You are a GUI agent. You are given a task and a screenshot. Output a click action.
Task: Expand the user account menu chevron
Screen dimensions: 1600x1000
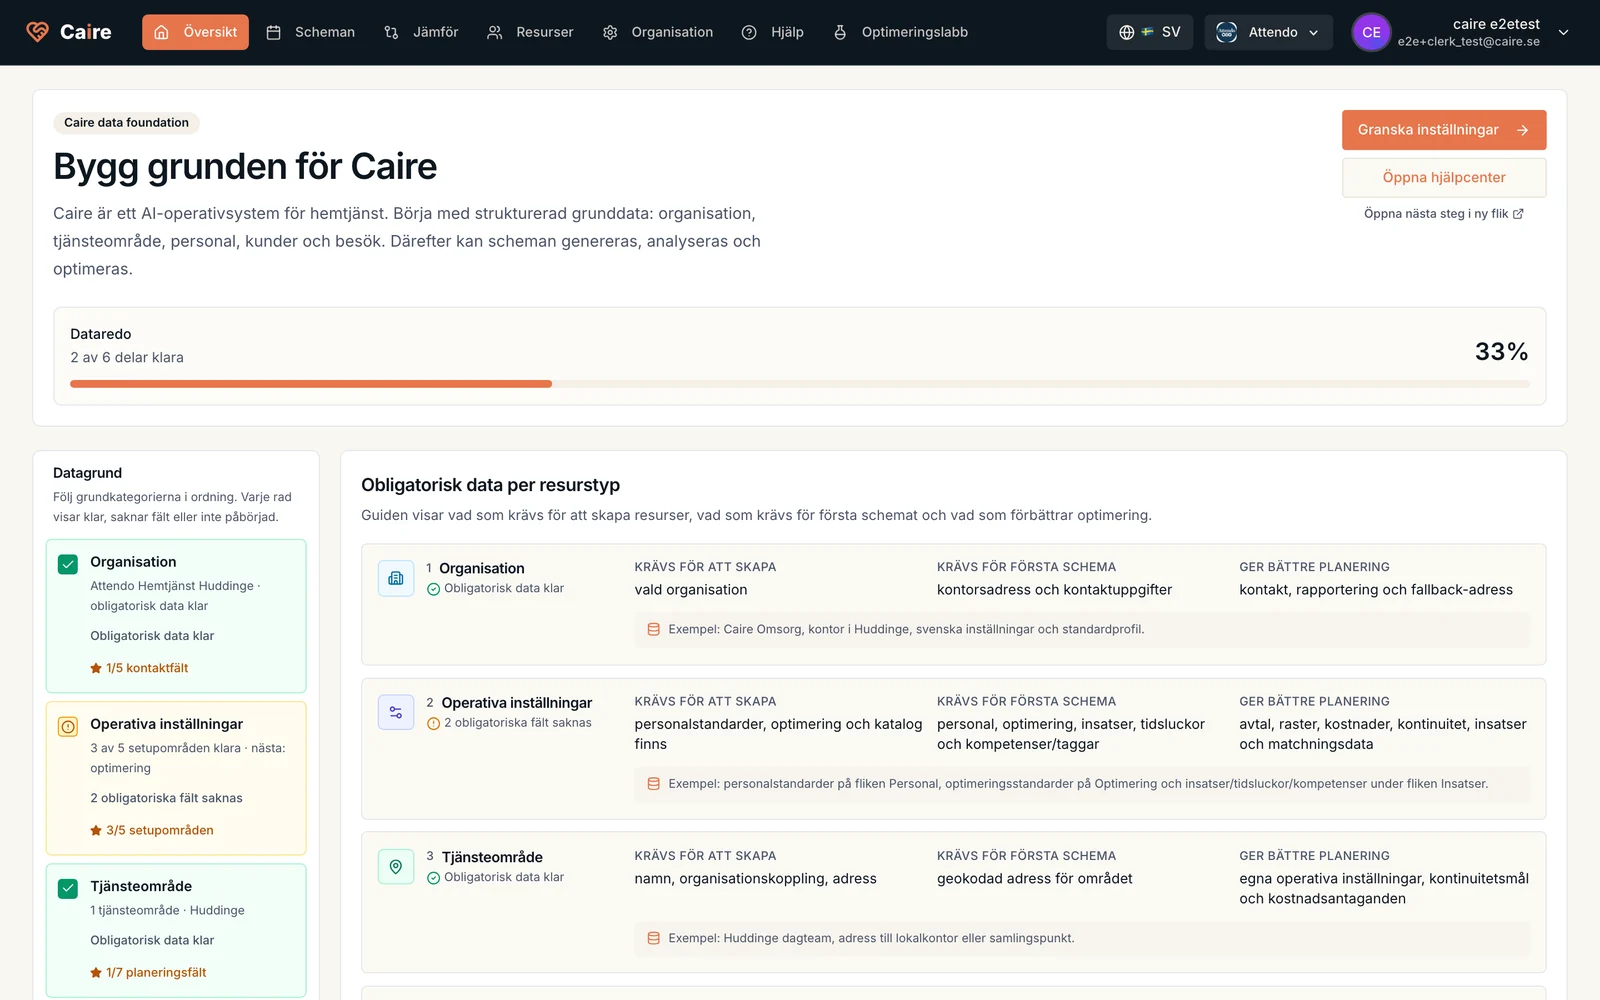coord(1563,32)
